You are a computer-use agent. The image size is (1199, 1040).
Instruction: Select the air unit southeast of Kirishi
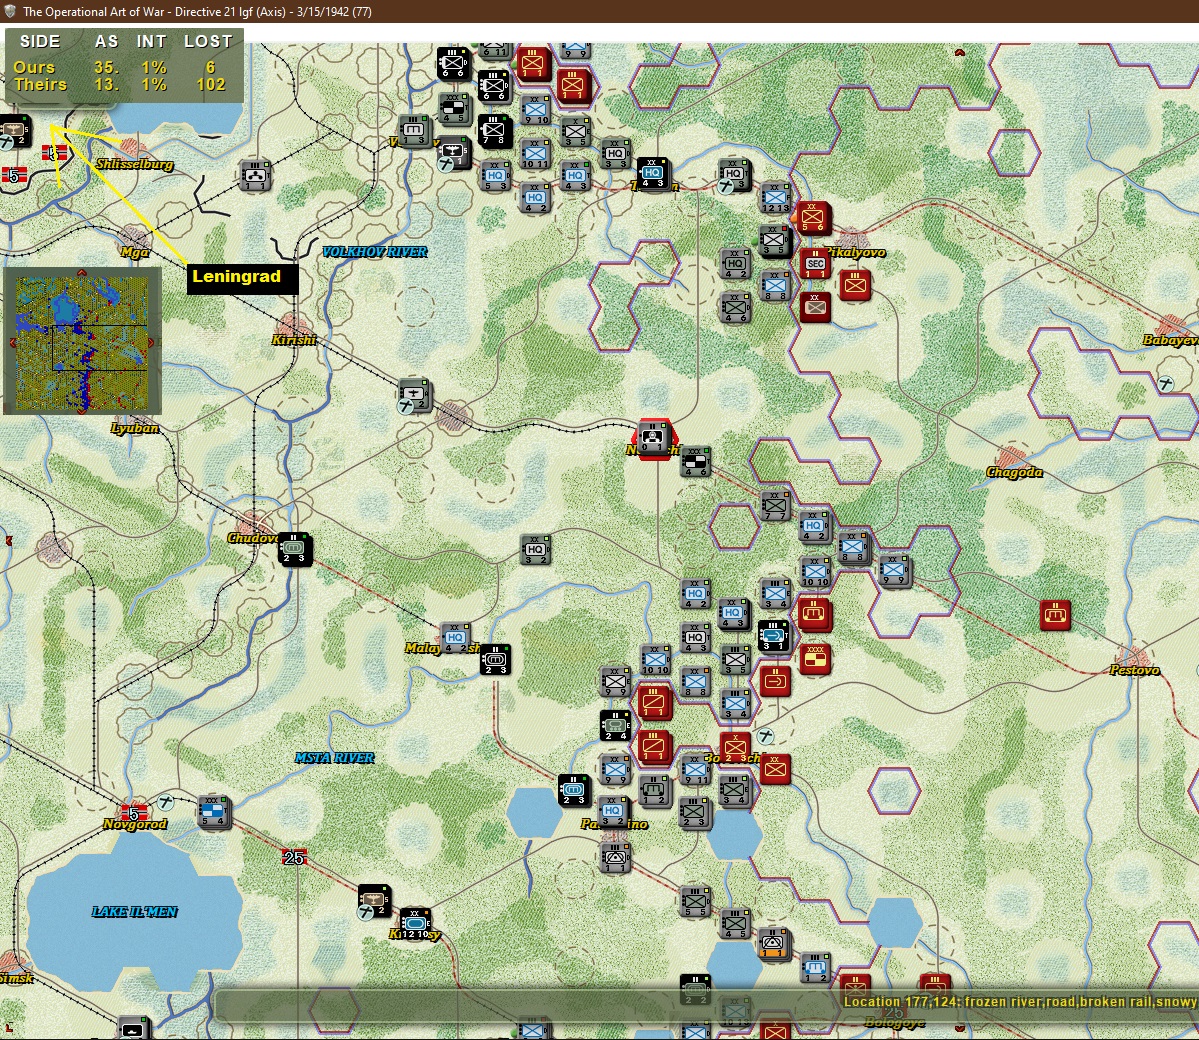pyautogui.click(x=414, y=395)
